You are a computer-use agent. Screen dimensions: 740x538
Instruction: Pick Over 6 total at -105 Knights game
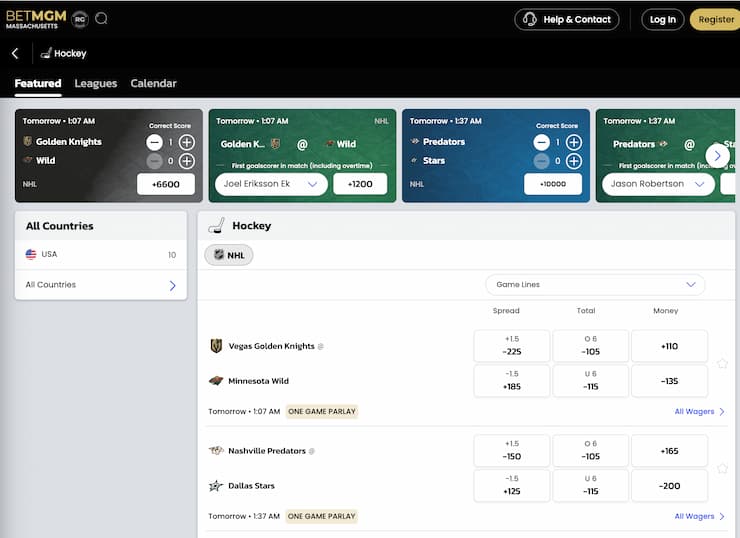coord(590,346)
